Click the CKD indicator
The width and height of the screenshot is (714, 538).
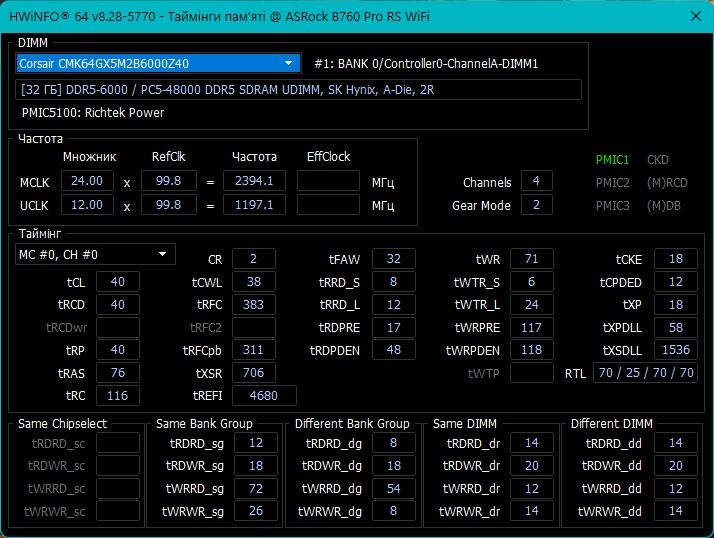click(x=658, y=159)
